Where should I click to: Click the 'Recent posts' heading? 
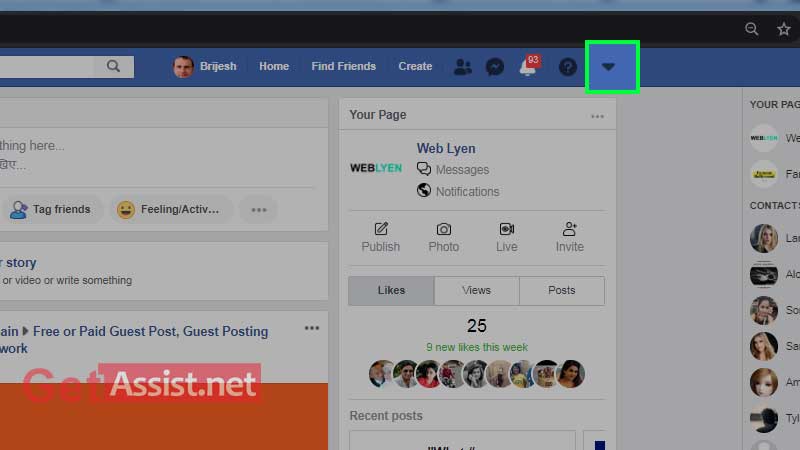(386, 416)
